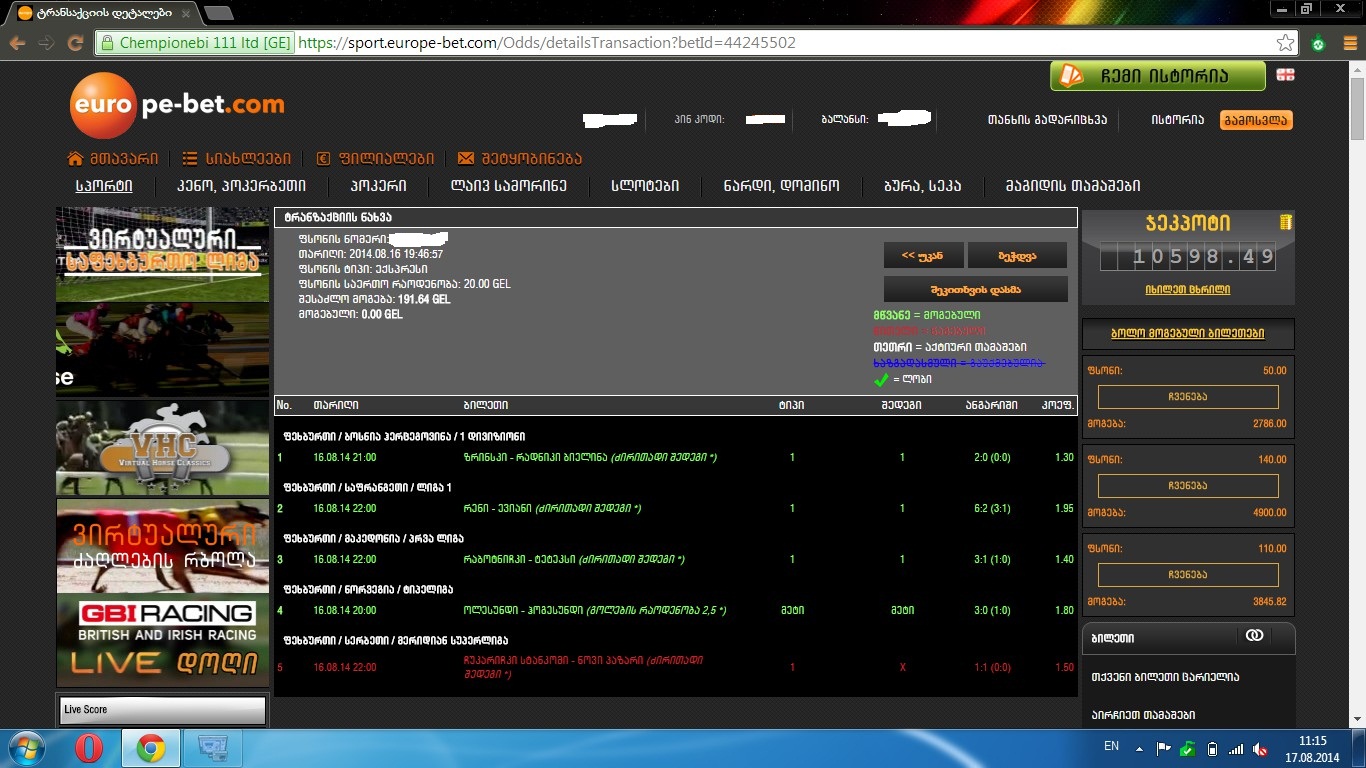Click ჩვენება for the 110.00 ticket
Screen dimensions: 1366x768
click(x=1188, y=575)
